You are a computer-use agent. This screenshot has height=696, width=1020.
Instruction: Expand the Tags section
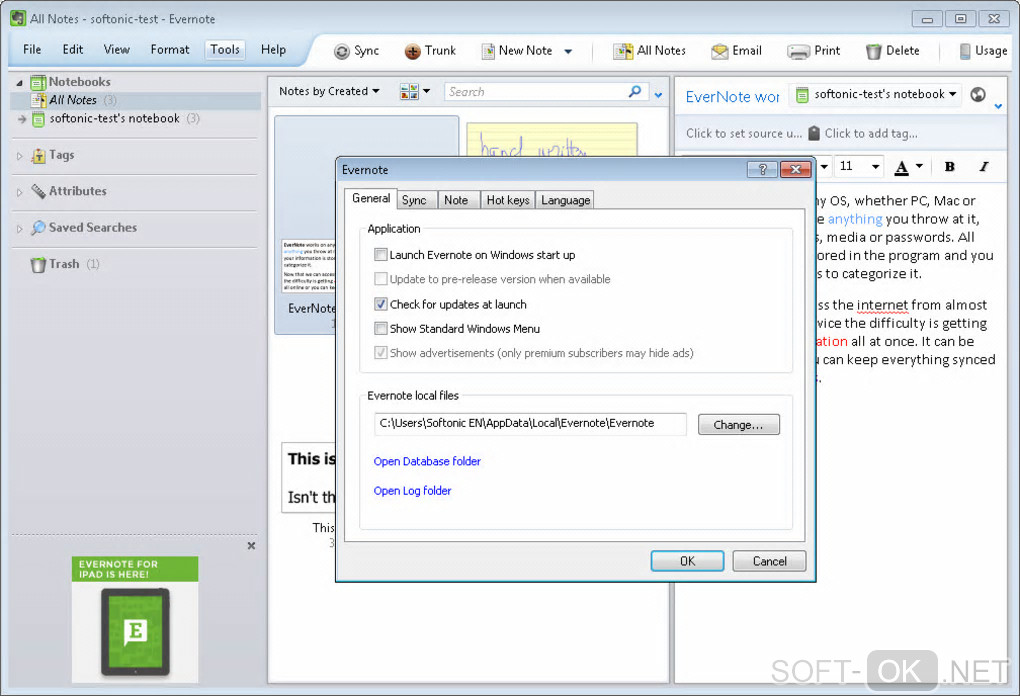(x=19, y=155)
